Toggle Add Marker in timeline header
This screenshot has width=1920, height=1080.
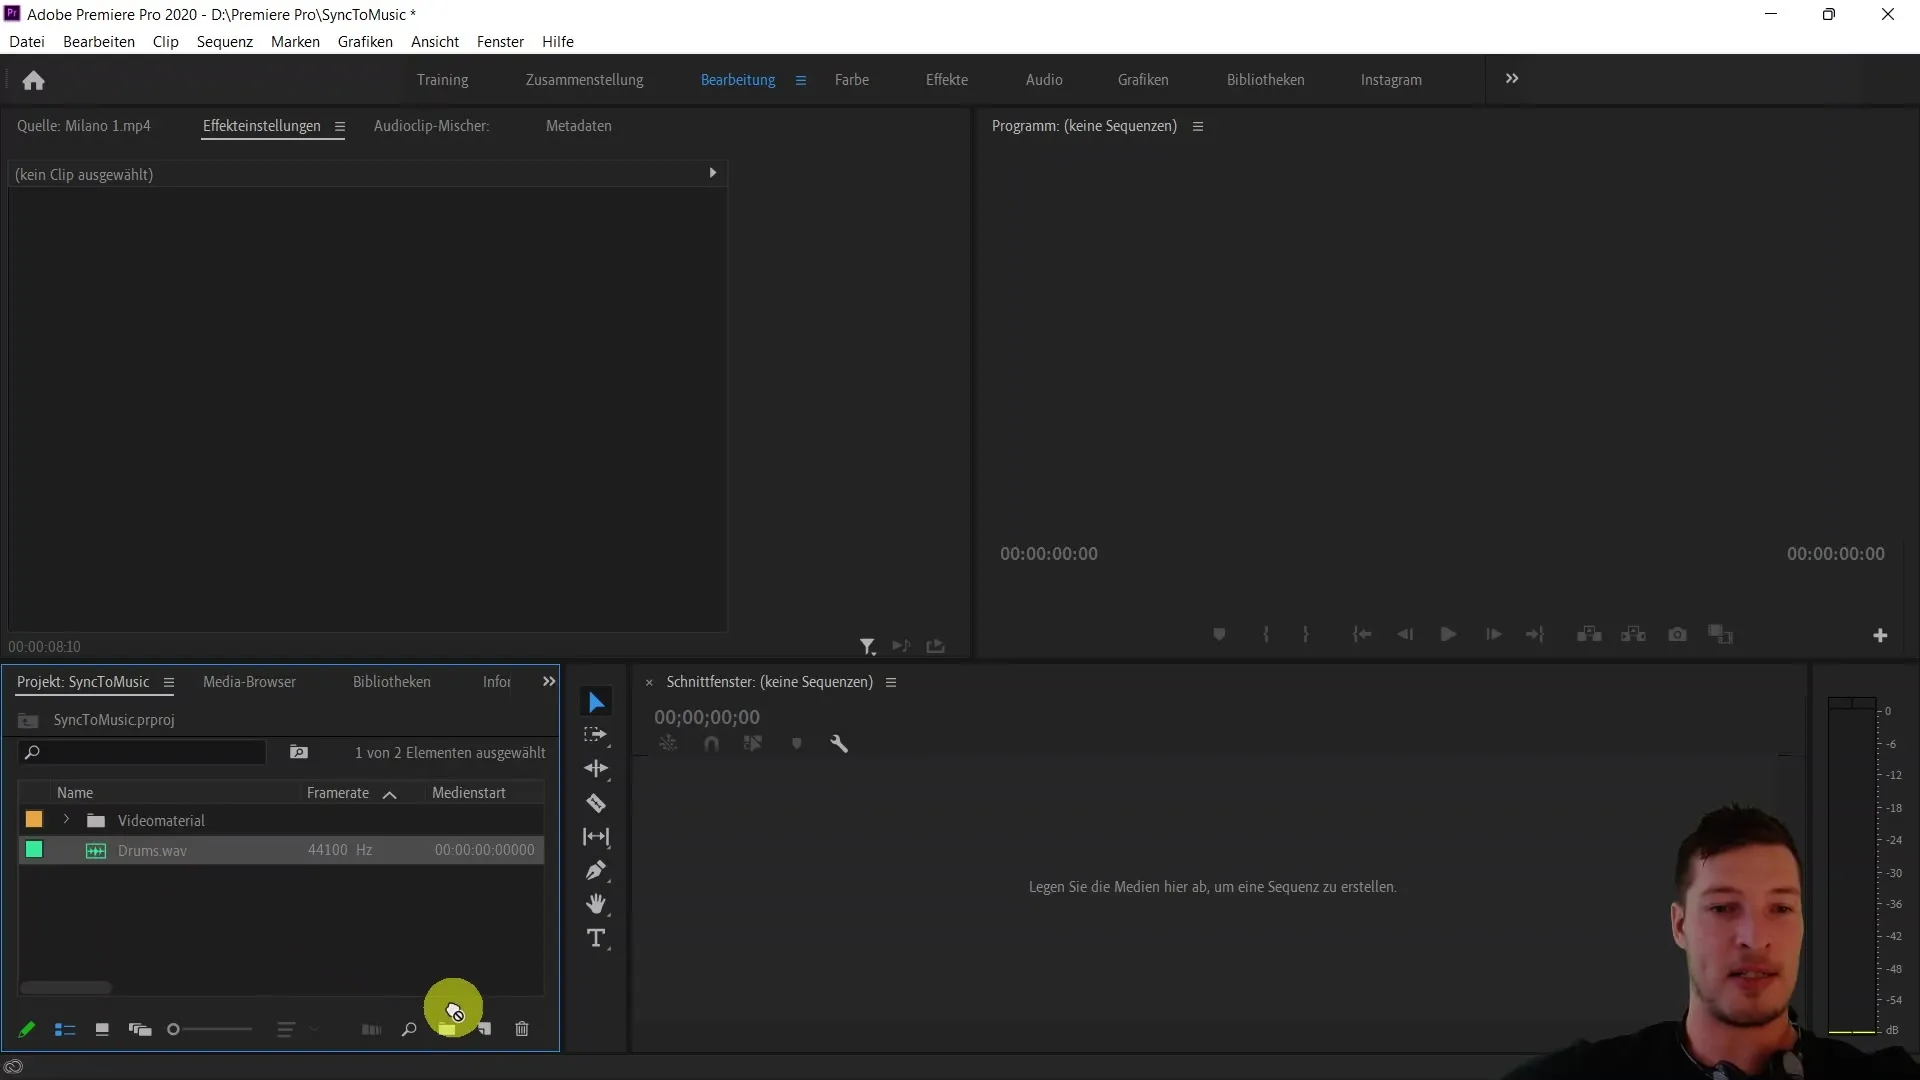coord(797,744)
